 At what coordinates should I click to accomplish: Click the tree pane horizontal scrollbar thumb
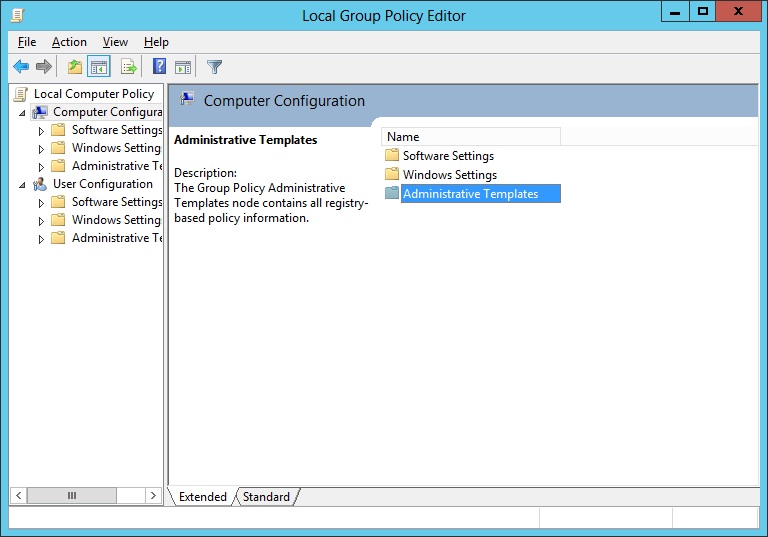coord(72,495)
